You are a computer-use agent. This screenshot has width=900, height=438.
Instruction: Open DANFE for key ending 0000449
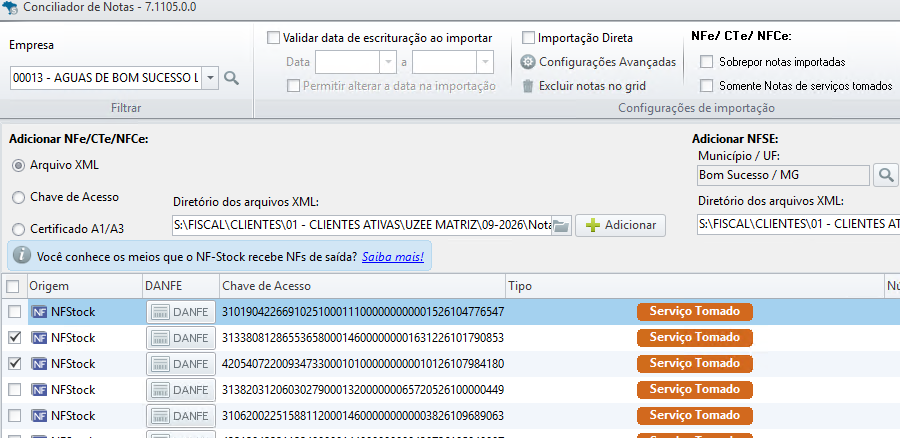(181, 390)
